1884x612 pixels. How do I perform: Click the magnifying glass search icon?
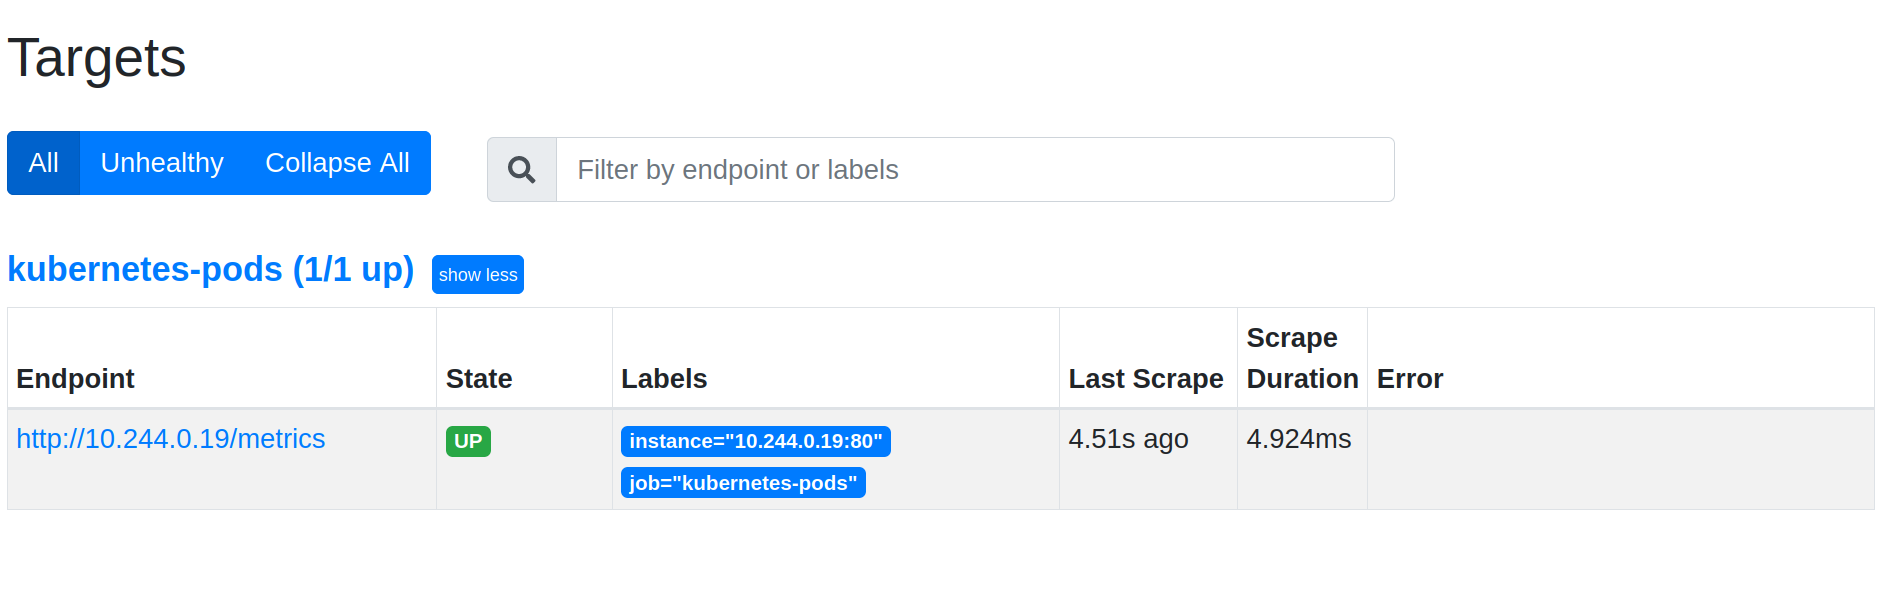click(x=520, y=170)
